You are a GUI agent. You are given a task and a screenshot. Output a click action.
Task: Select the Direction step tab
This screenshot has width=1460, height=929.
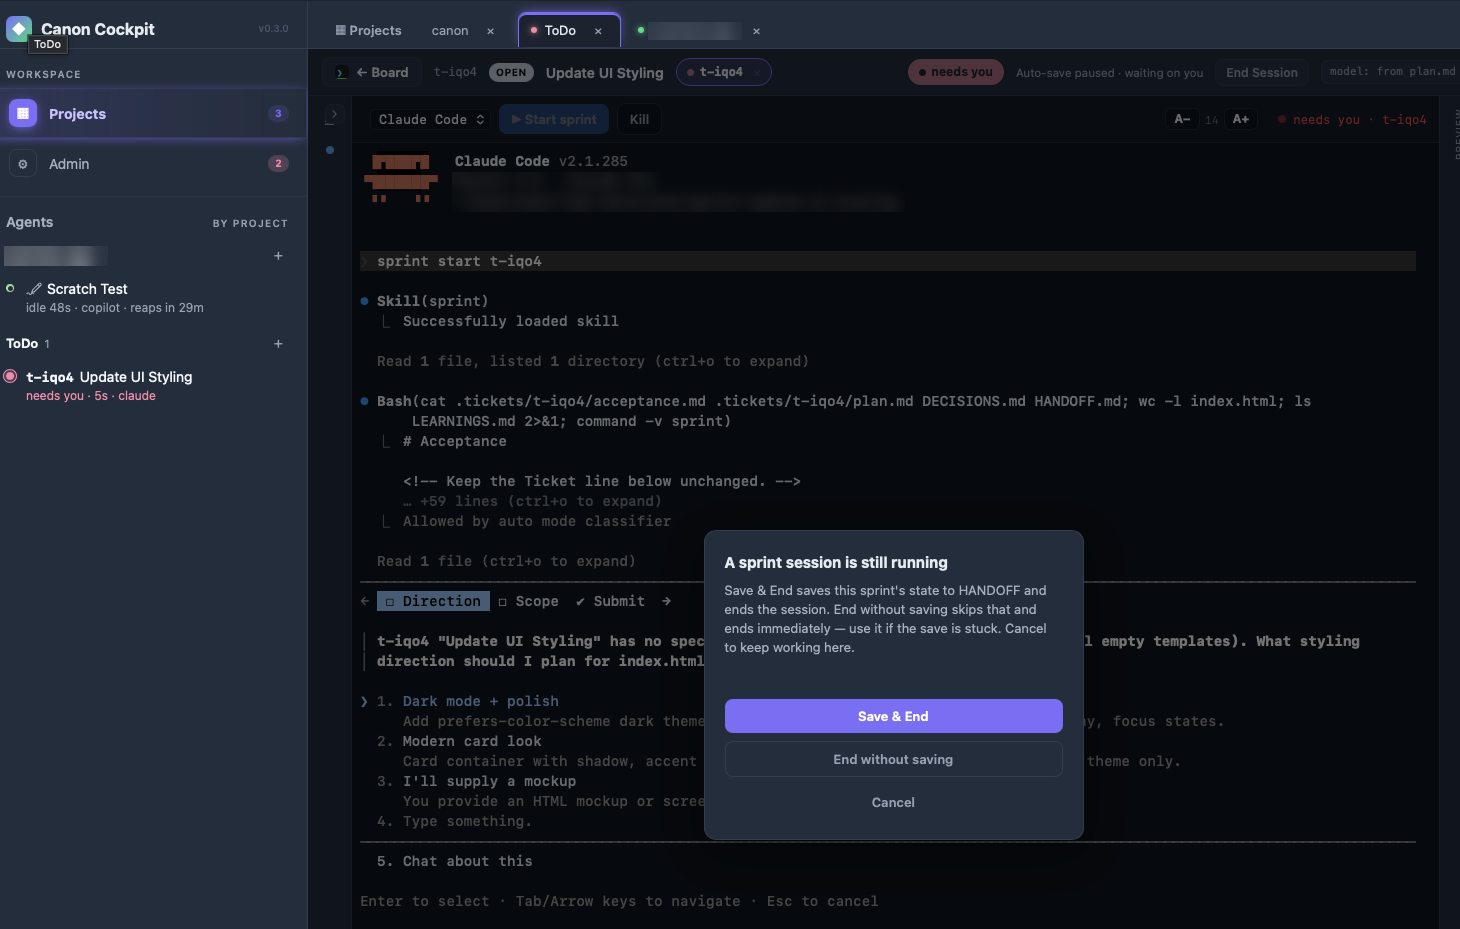[433, 601]
